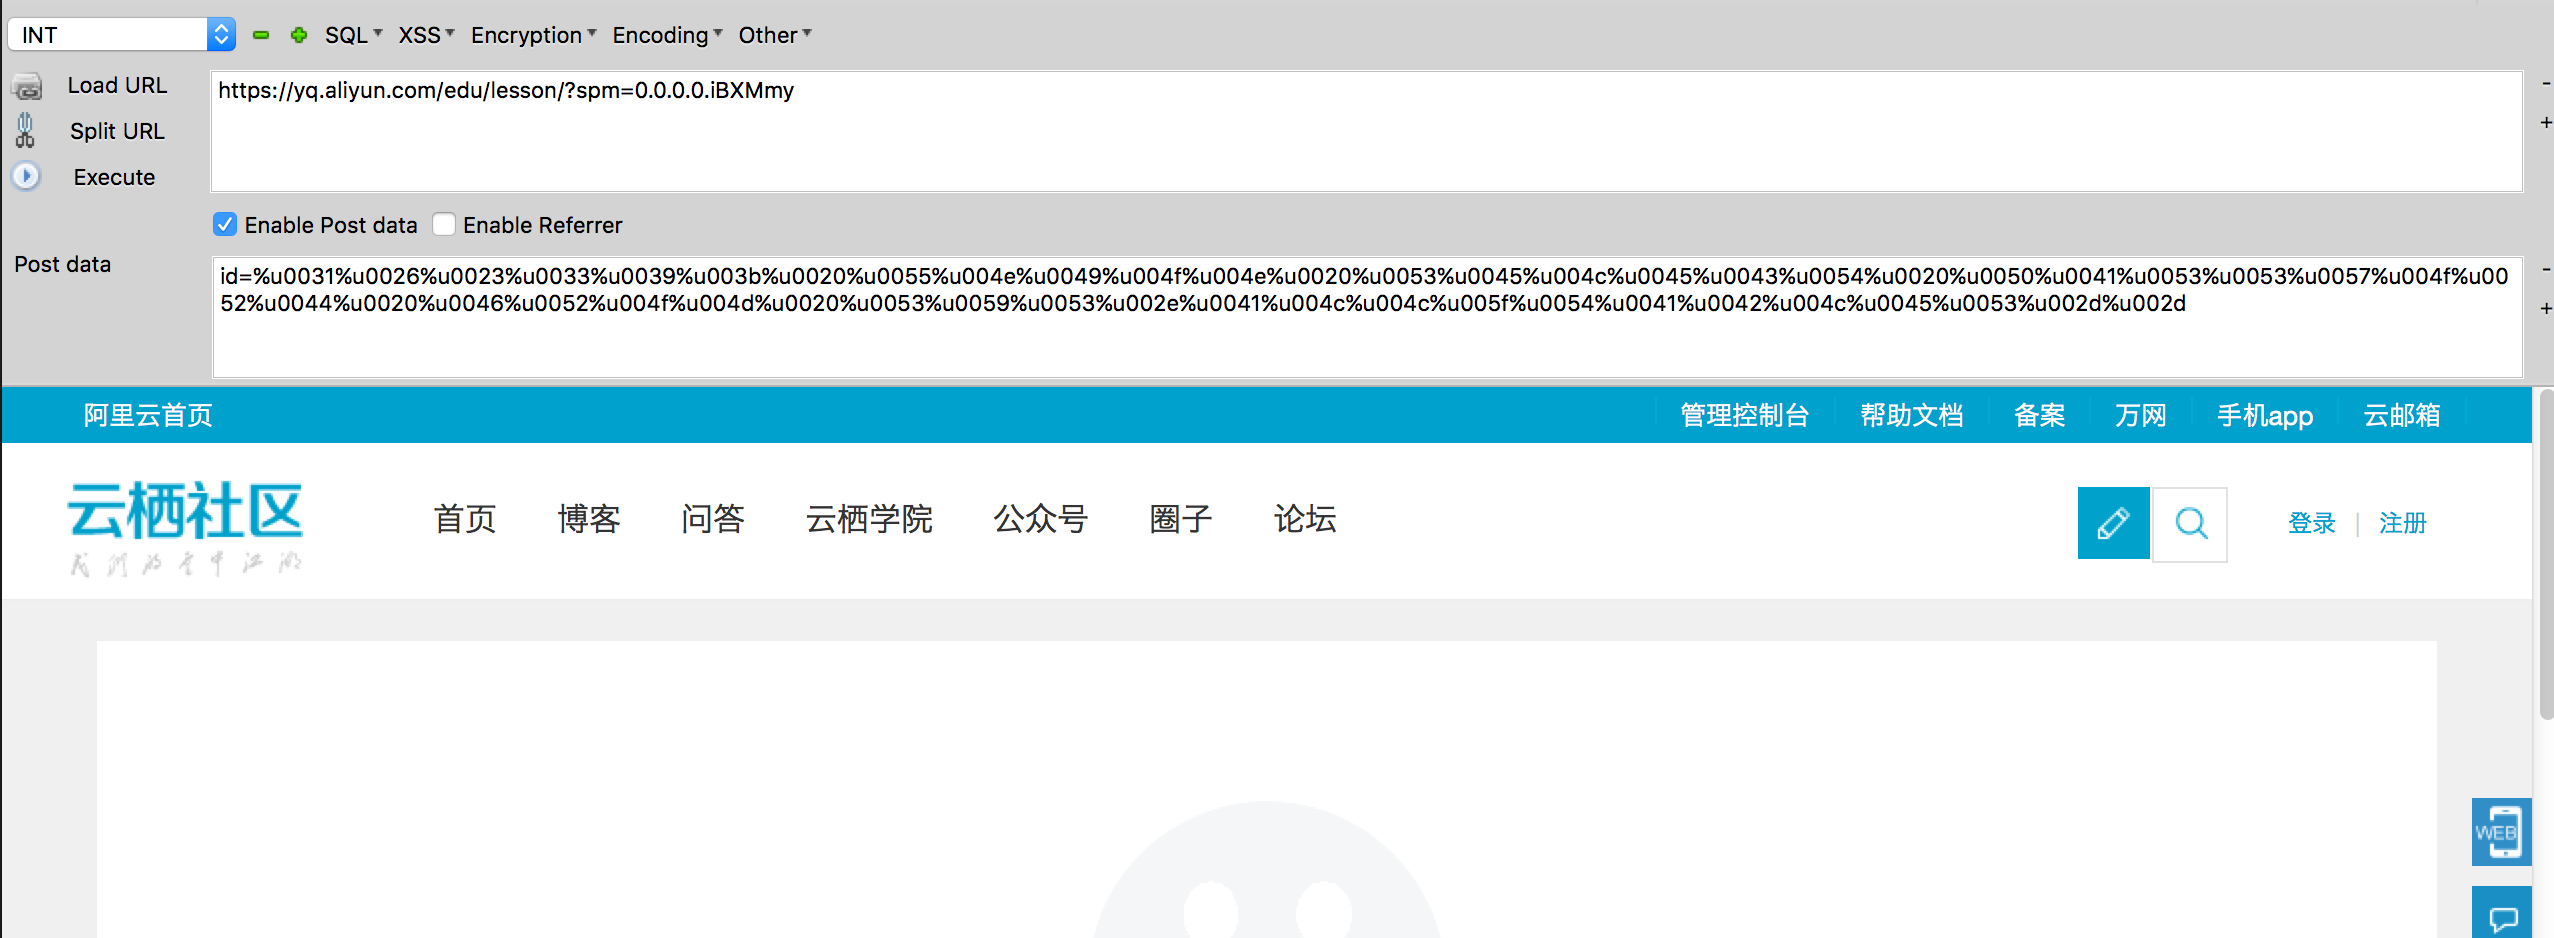This screenshot has width=2554, height=938.
Task: Click the WEB mobile floating icon
Action: (x=2500, y=832)
